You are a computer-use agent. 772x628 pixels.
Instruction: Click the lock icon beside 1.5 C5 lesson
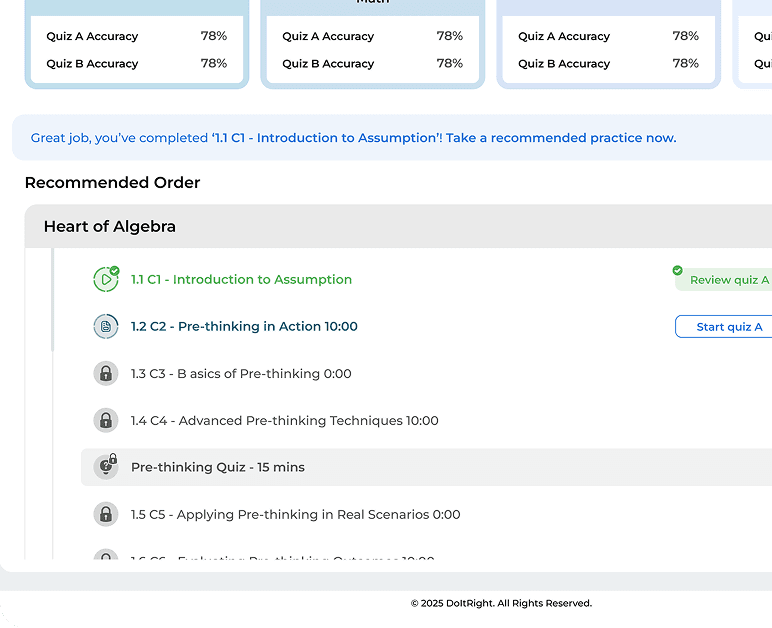(x=105, y=515)
